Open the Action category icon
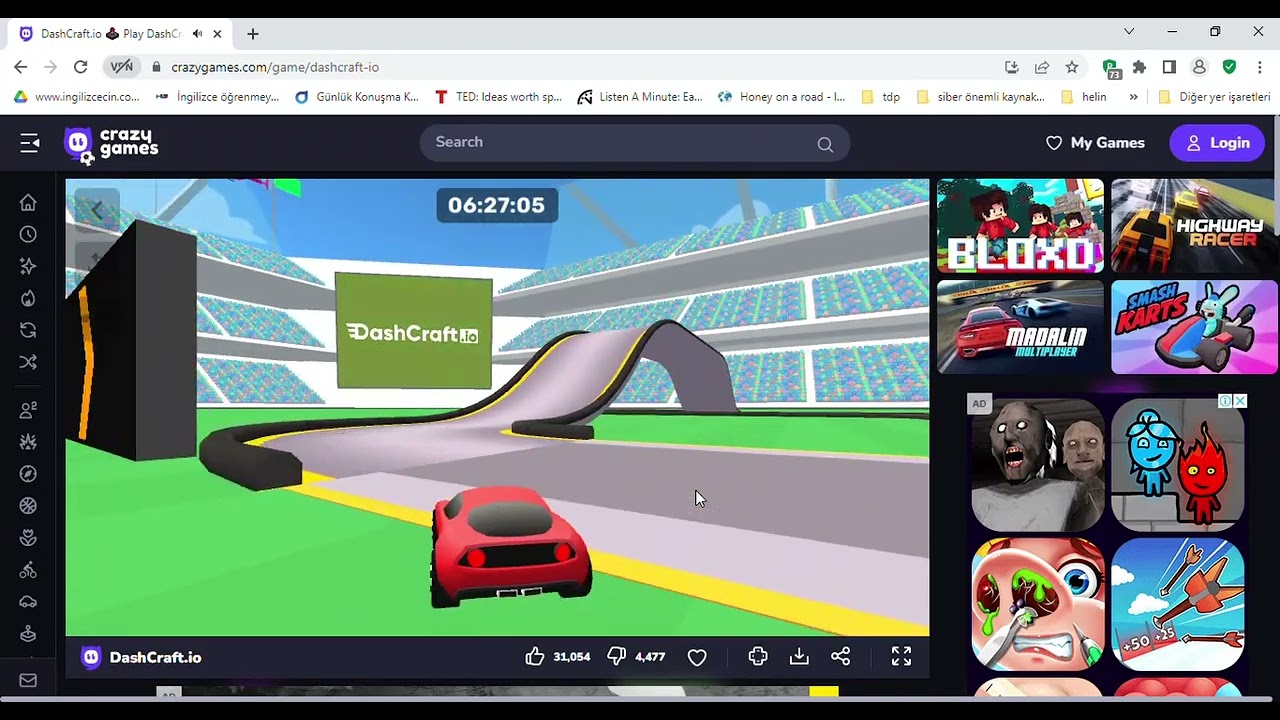Image resolution: width=1280 pixels, height=720 pixels. tap(28, 442)
